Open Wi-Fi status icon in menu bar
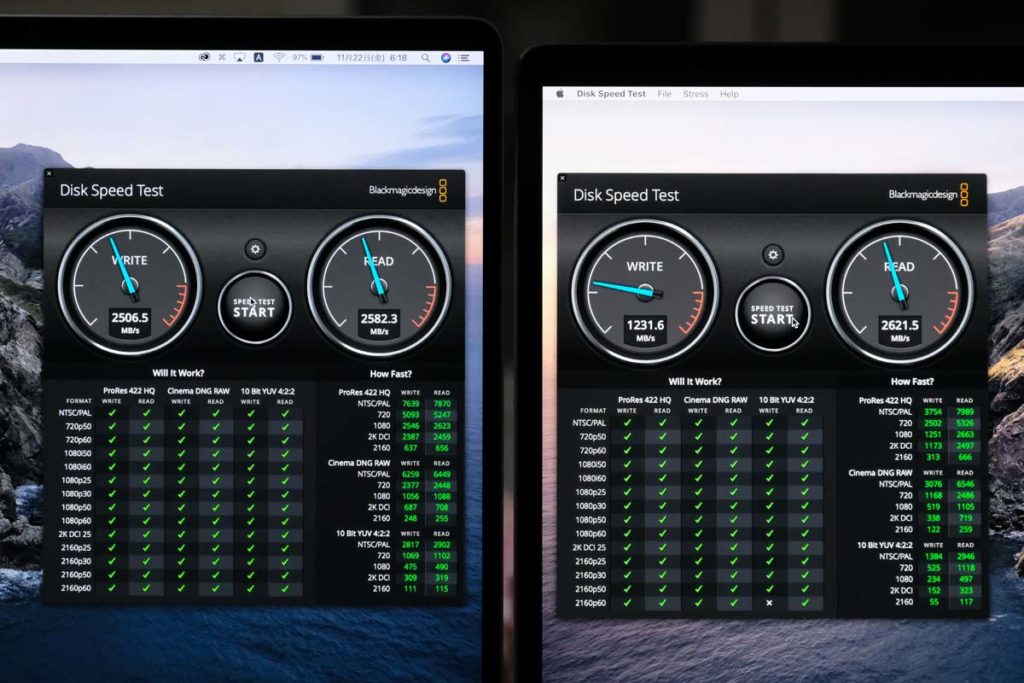 click(279, 57)
